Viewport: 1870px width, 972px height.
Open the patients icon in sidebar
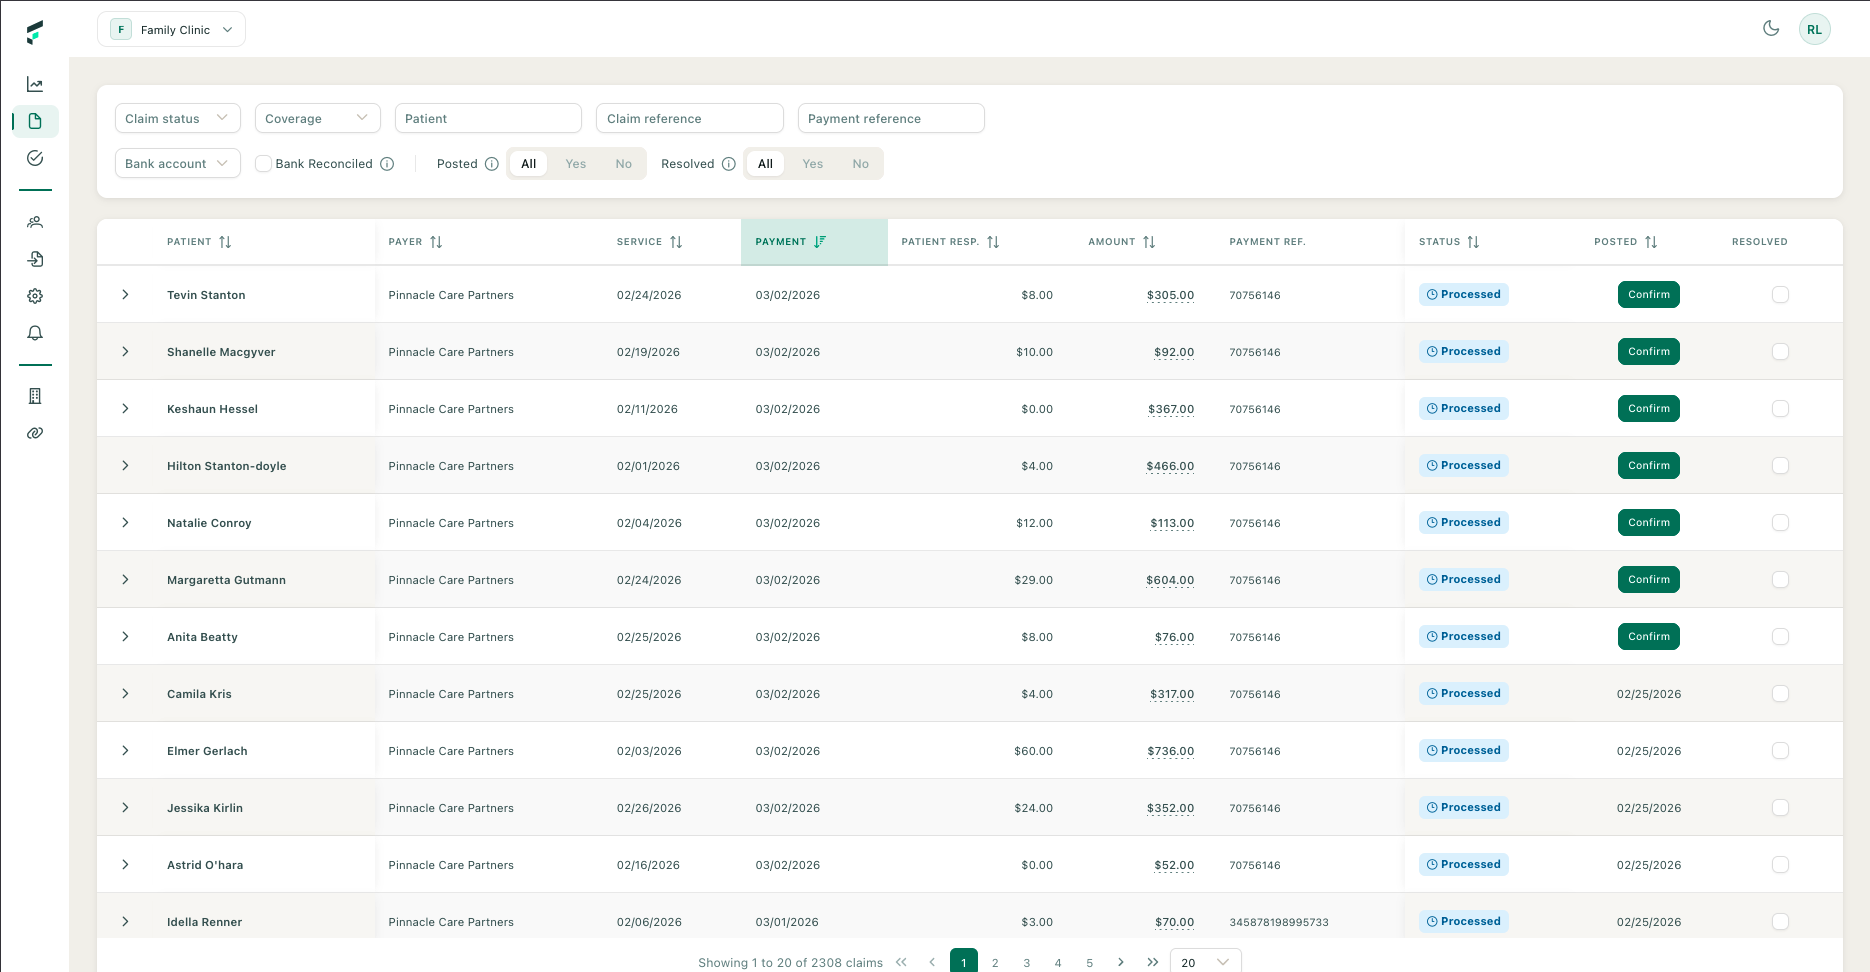pos(35,222)
